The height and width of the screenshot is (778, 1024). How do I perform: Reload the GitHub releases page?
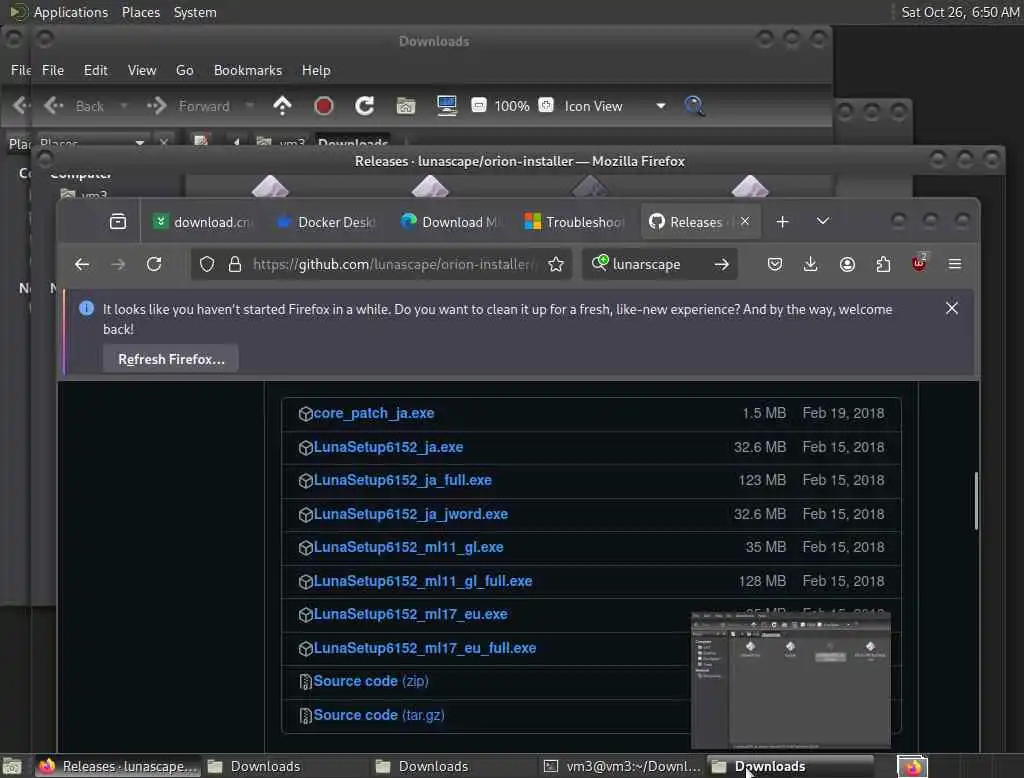click(154, 264)
